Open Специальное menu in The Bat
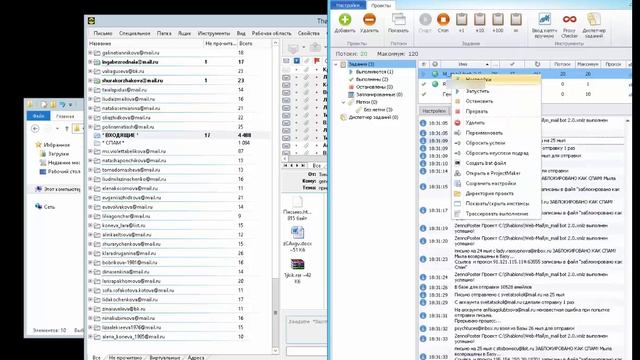The width and height of the screenshot is (640, 360). pyautogui.click(x=134, y=33)
